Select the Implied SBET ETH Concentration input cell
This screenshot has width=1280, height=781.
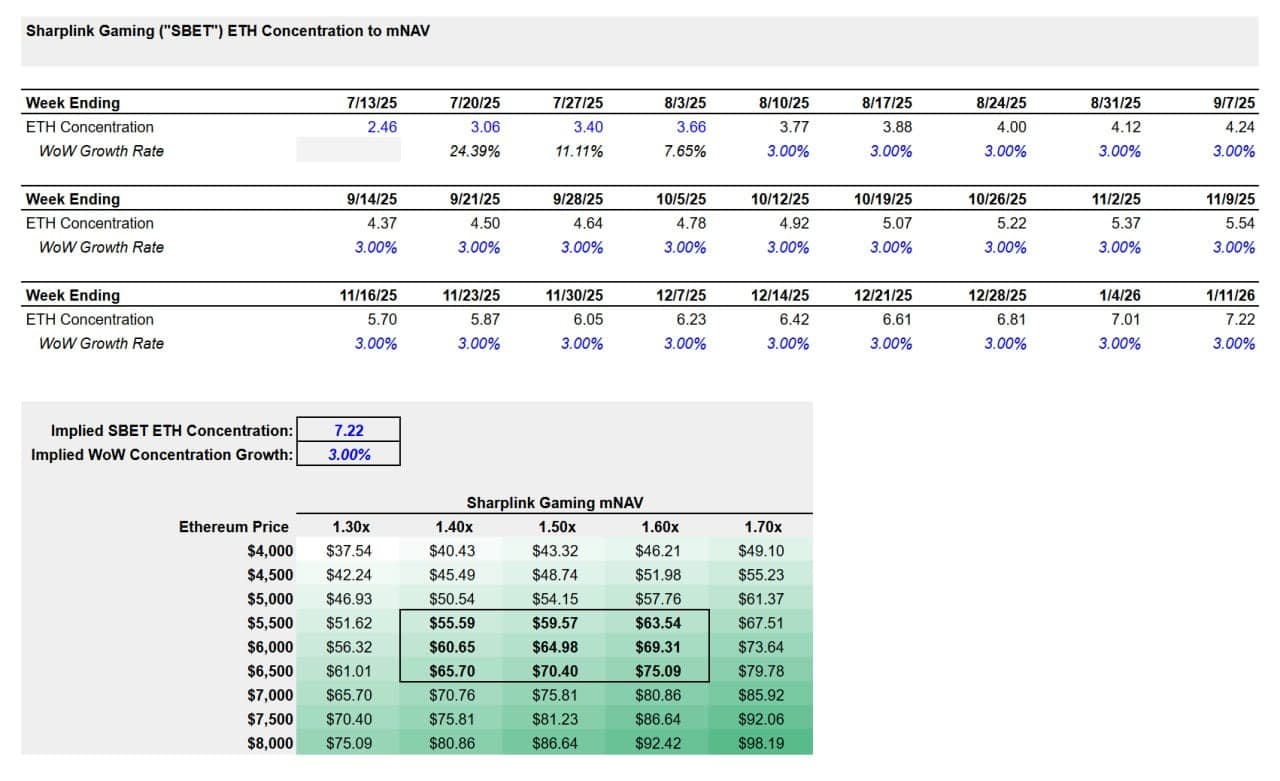(348, 430)
